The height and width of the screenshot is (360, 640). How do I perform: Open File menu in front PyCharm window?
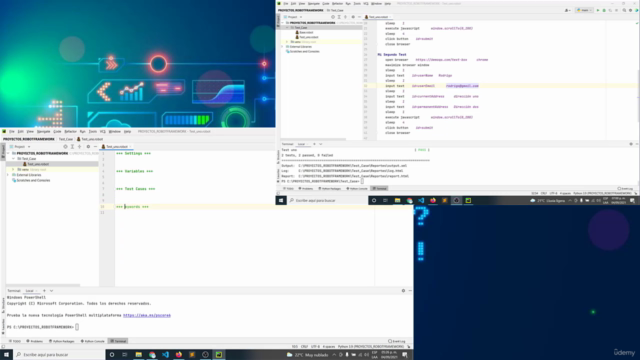click(x=12, y=131)
